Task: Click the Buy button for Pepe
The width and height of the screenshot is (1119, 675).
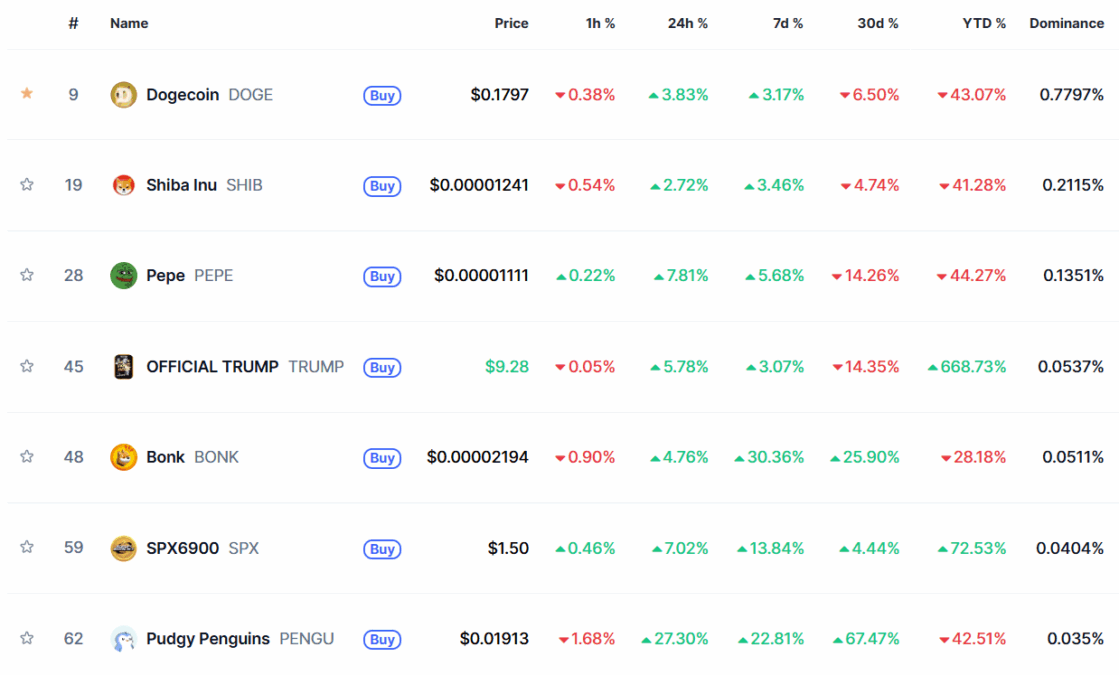Action: [383, 276]
